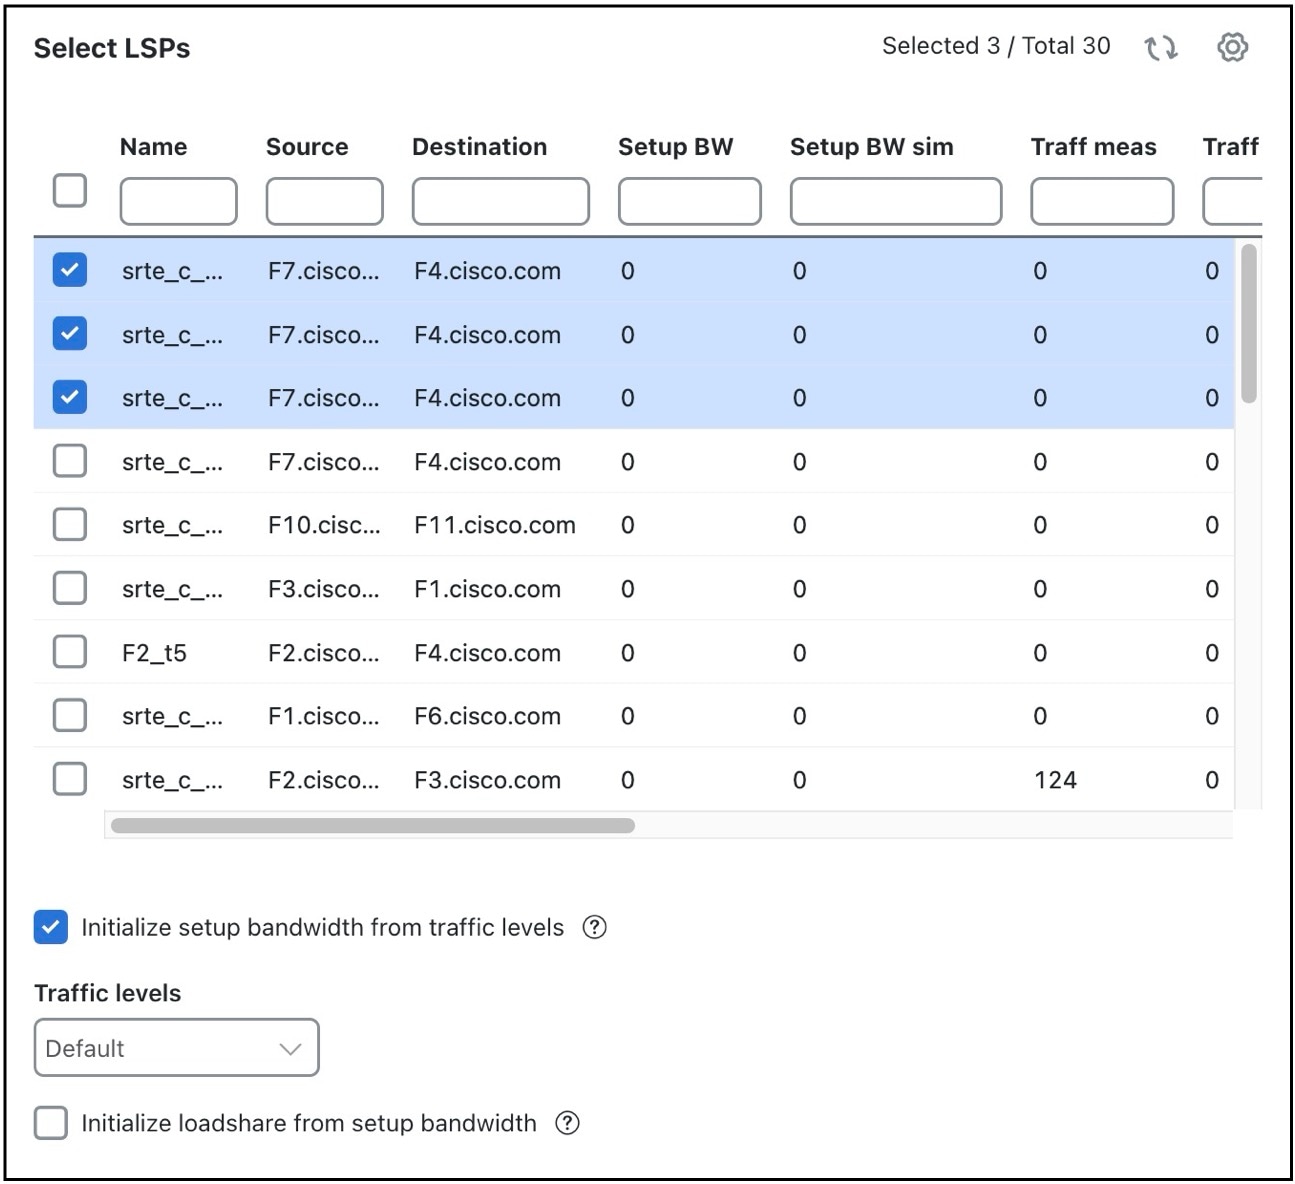Click the refresh table icon
The width and height of the screenshot is (1295, 1184).
(x=1161, y=47)
